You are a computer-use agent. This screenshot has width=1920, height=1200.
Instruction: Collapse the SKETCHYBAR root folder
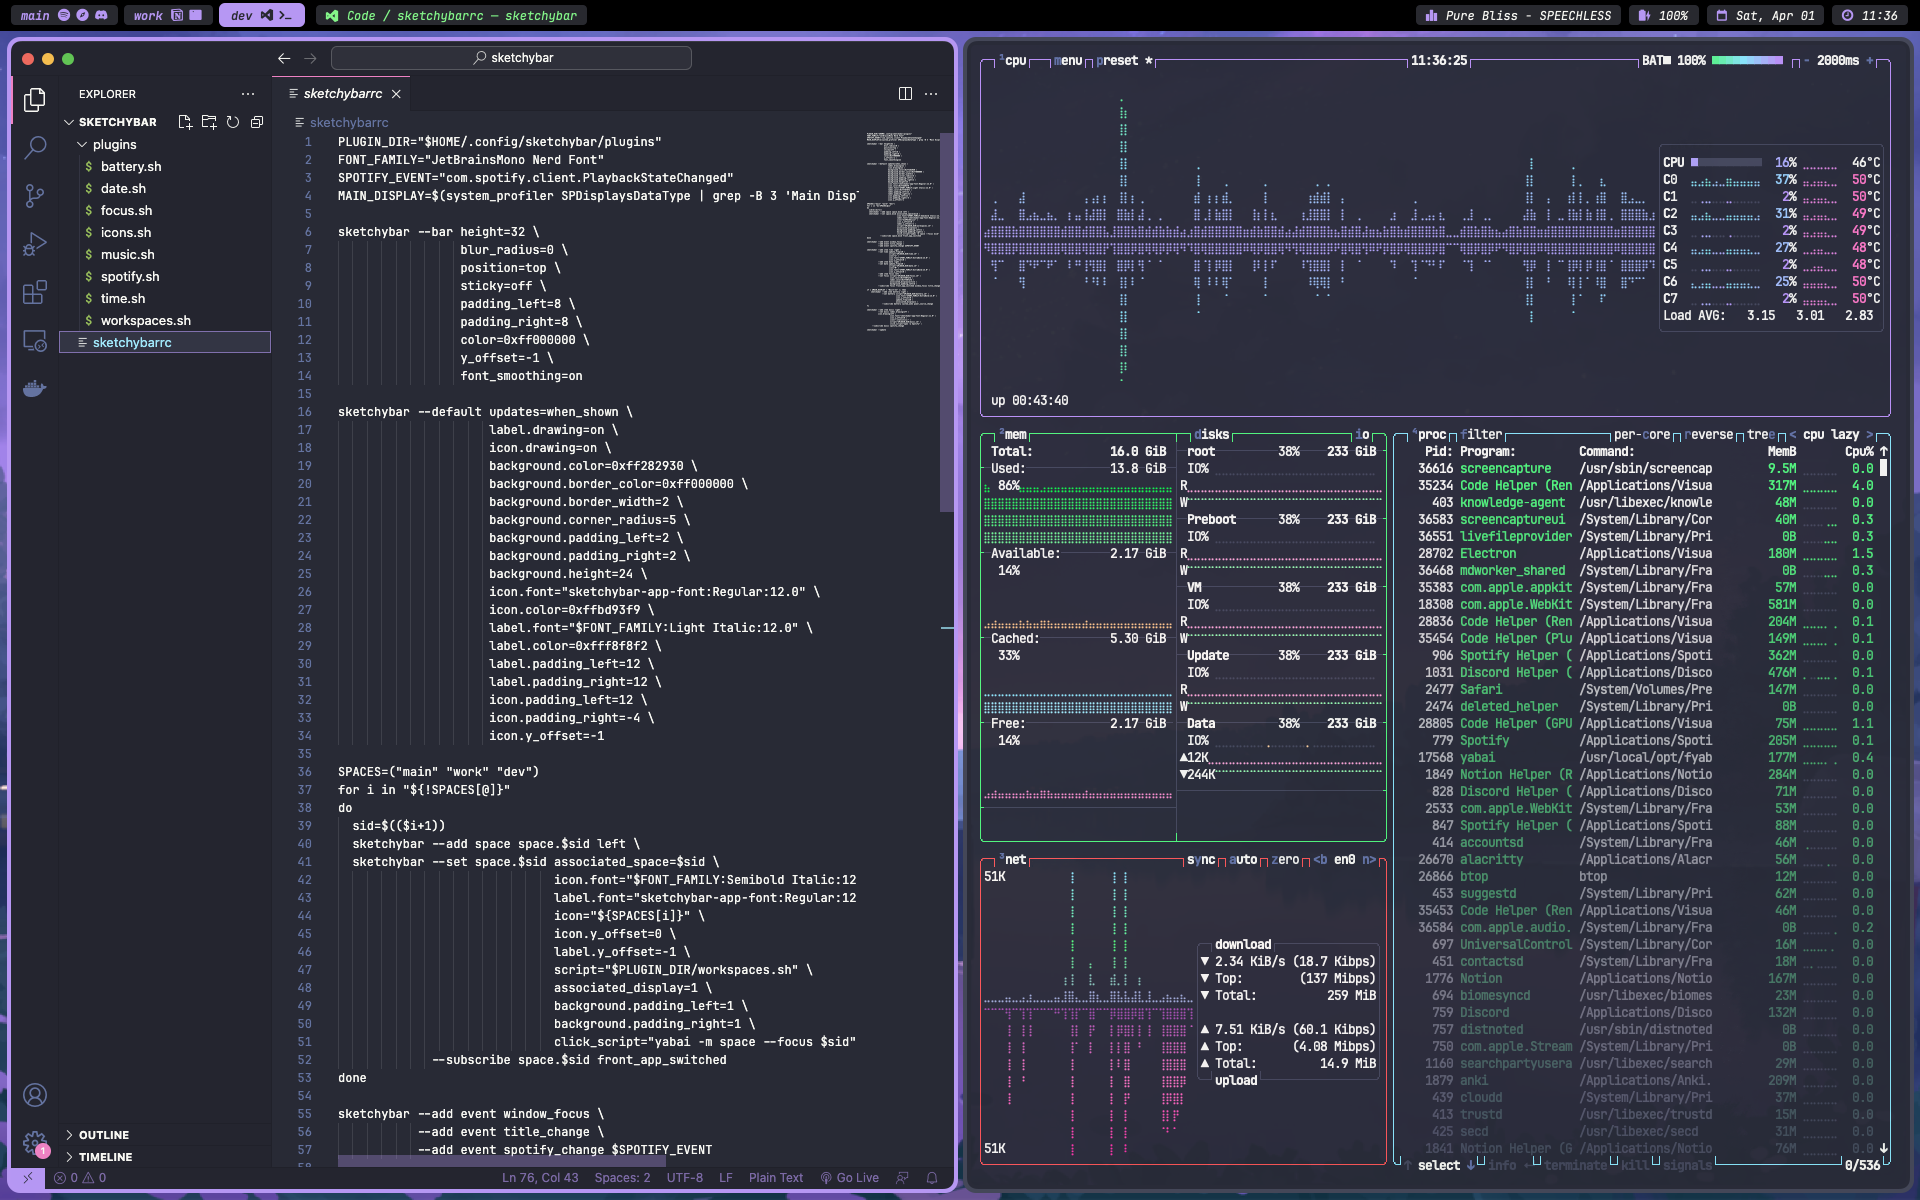coord(165,122)
